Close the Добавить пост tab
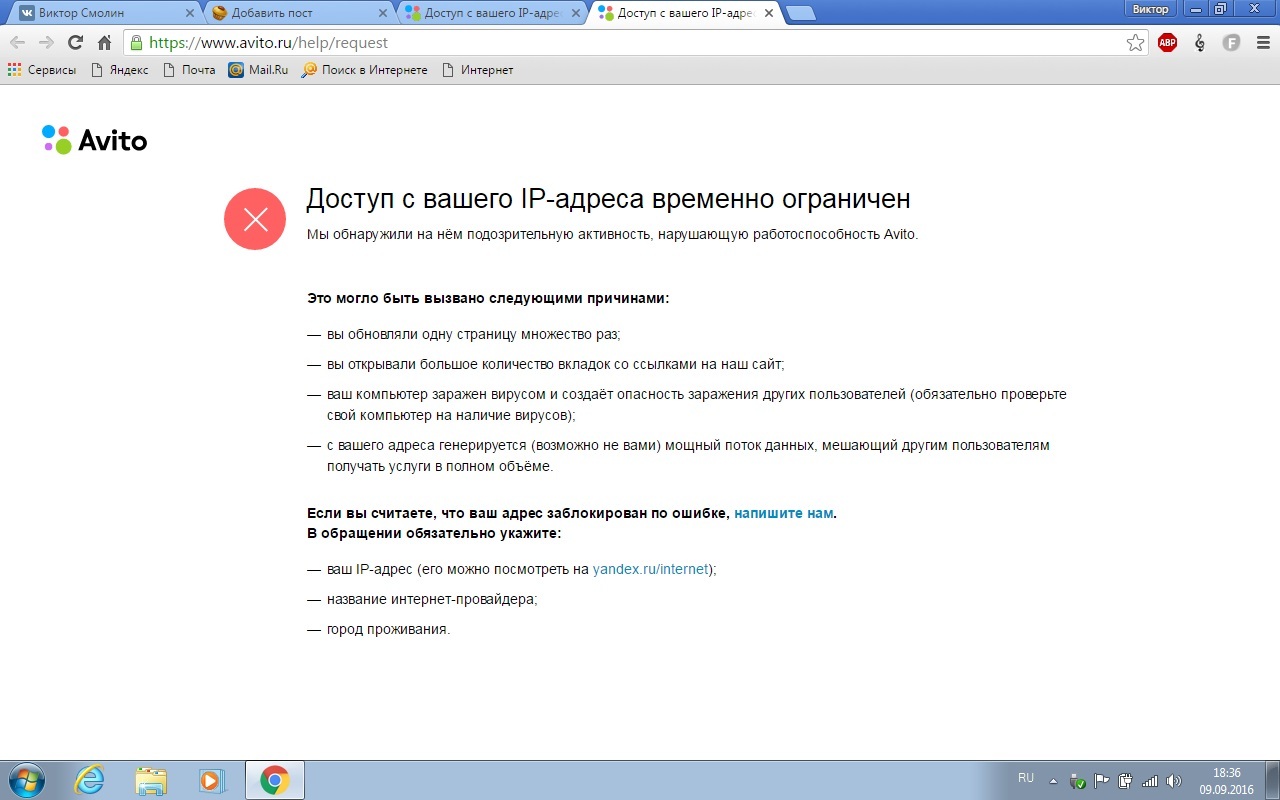 point(383,13)
